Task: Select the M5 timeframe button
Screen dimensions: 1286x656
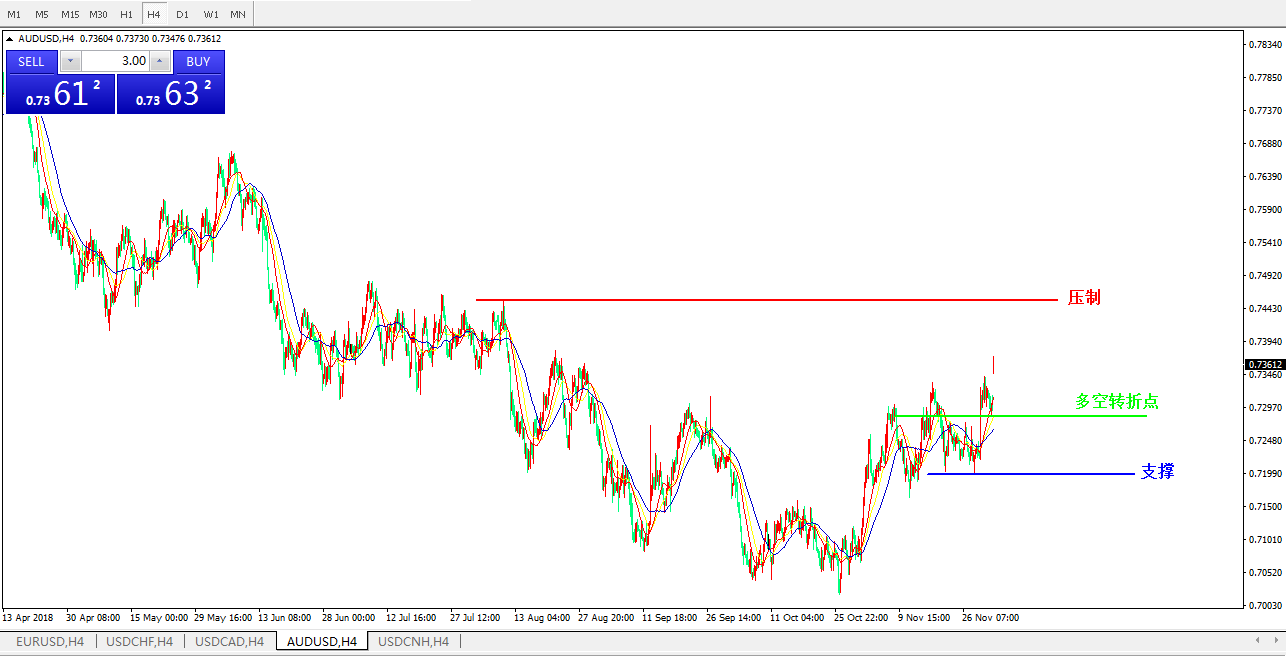Action: point(41,14)
